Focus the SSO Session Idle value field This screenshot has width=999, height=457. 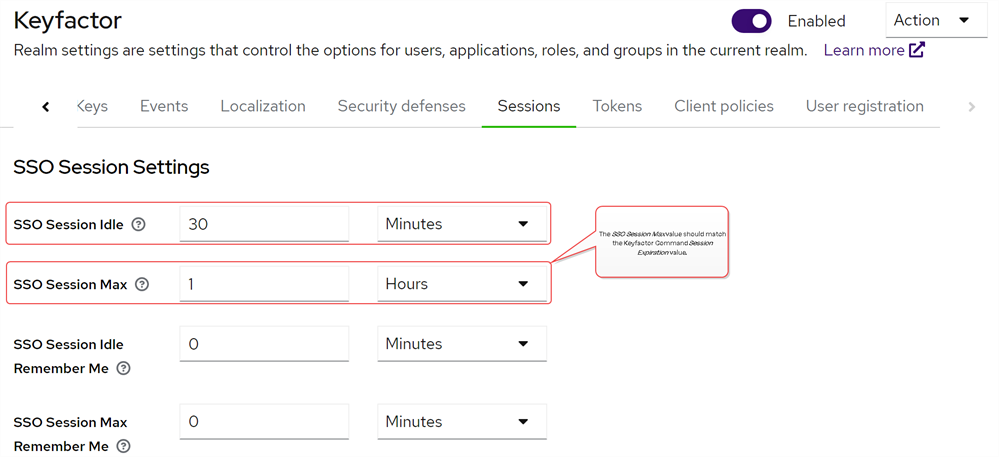click(264, 224)
